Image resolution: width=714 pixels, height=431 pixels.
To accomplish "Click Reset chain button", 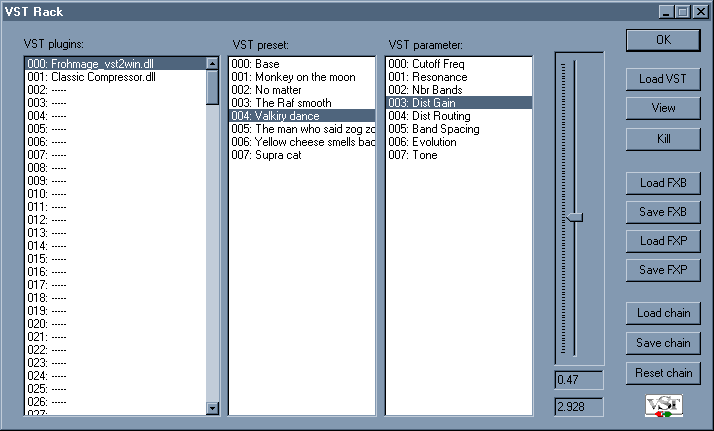I will pyautogui.click(x=663, y=373).
